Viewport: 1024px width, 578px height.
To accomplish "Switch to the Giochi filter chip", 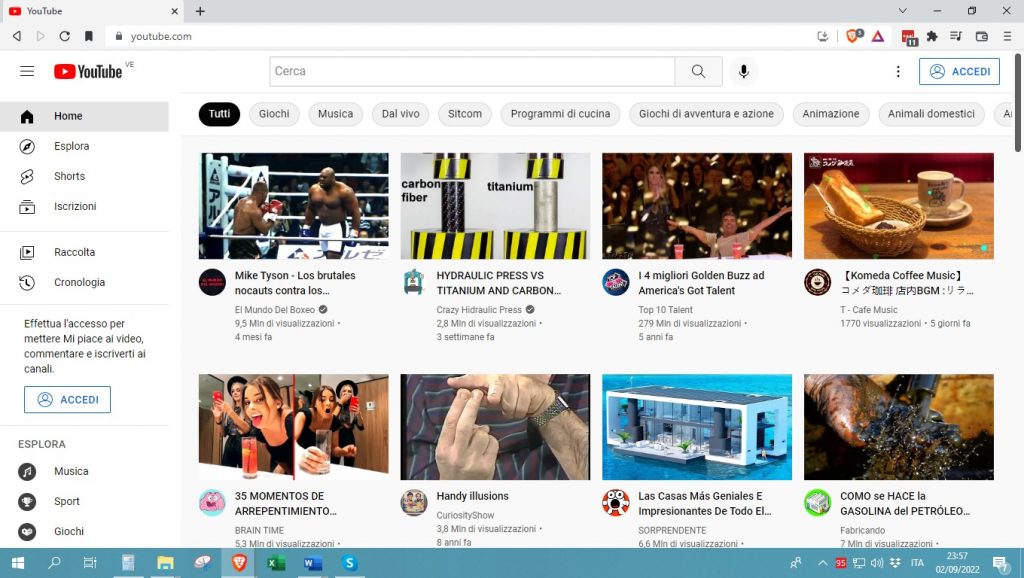I will tap(274, 113).
